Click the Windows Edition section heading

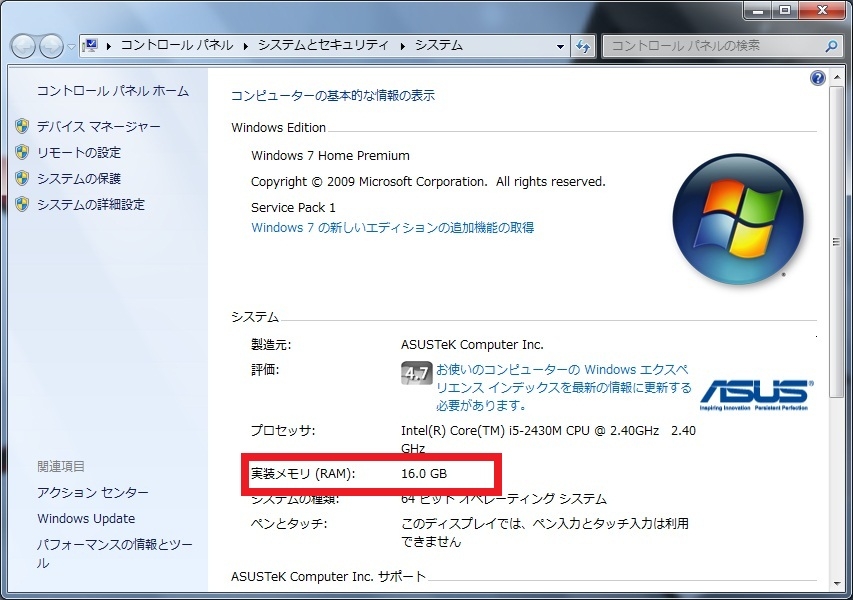tap(279, 128)
